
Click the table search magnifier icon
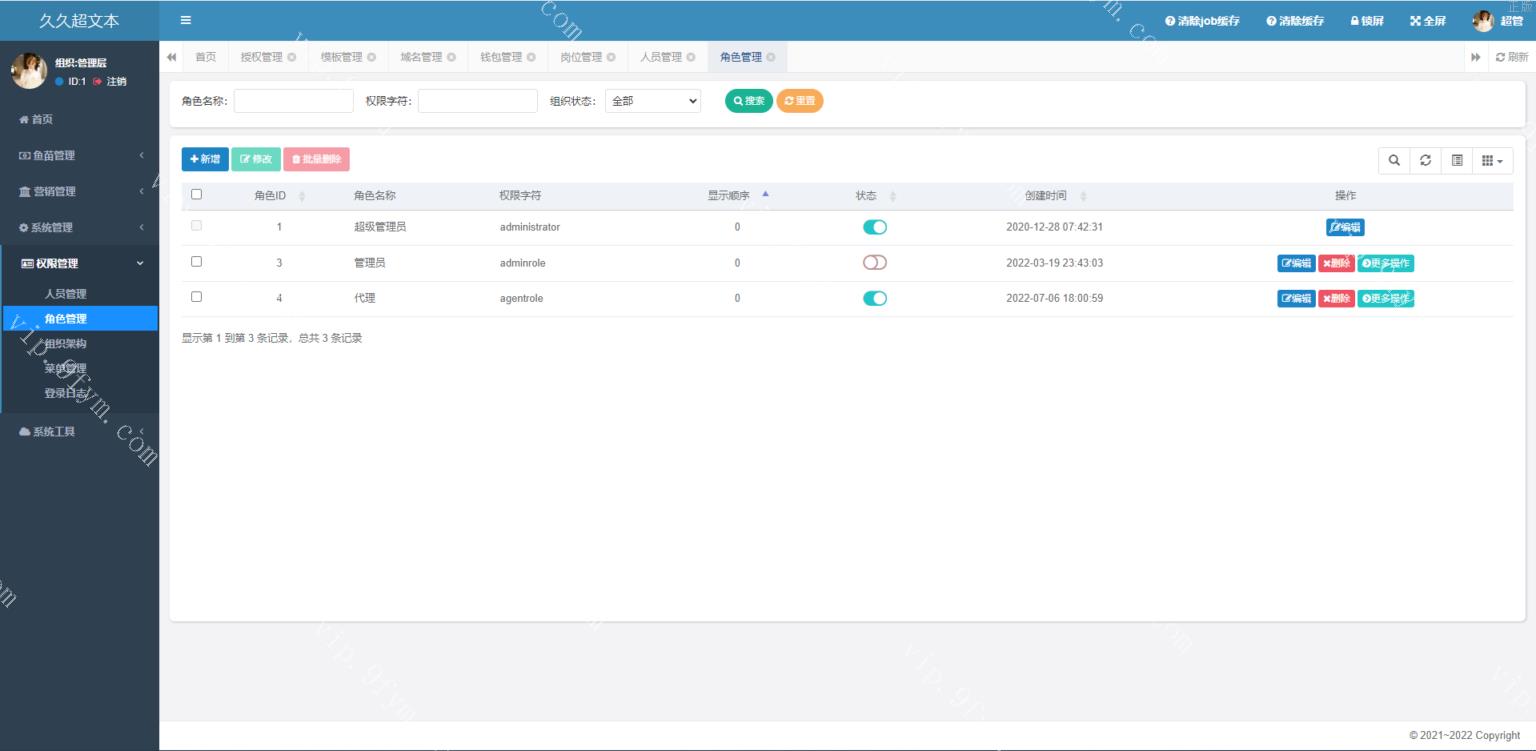1394,160
